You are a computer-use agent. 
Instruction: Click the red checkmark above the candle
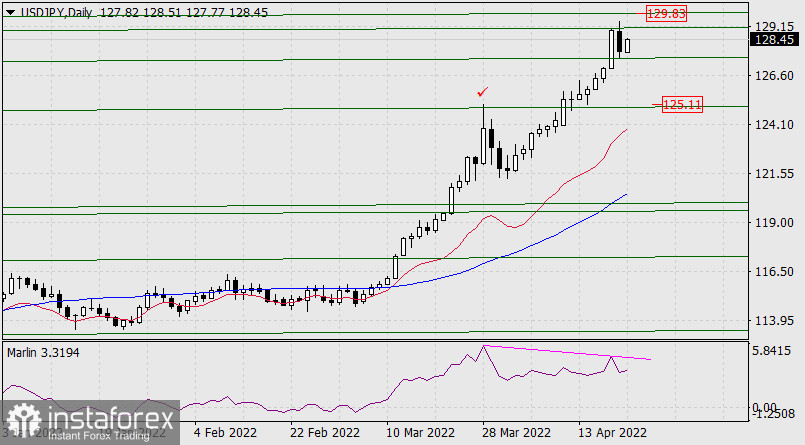tap(483, 92)
